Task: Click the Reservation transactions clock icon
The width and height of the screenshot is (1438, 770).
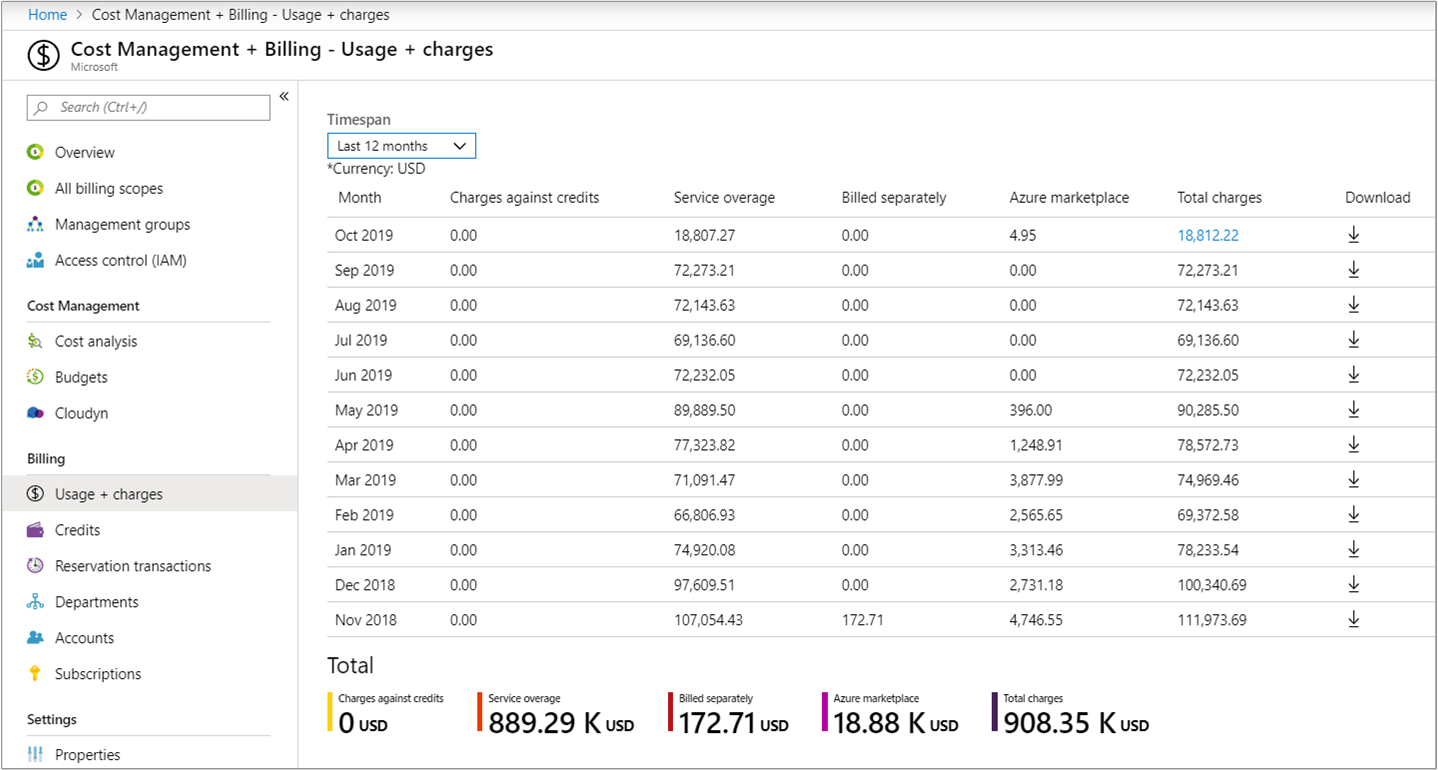Action: (x=35, y=566)
